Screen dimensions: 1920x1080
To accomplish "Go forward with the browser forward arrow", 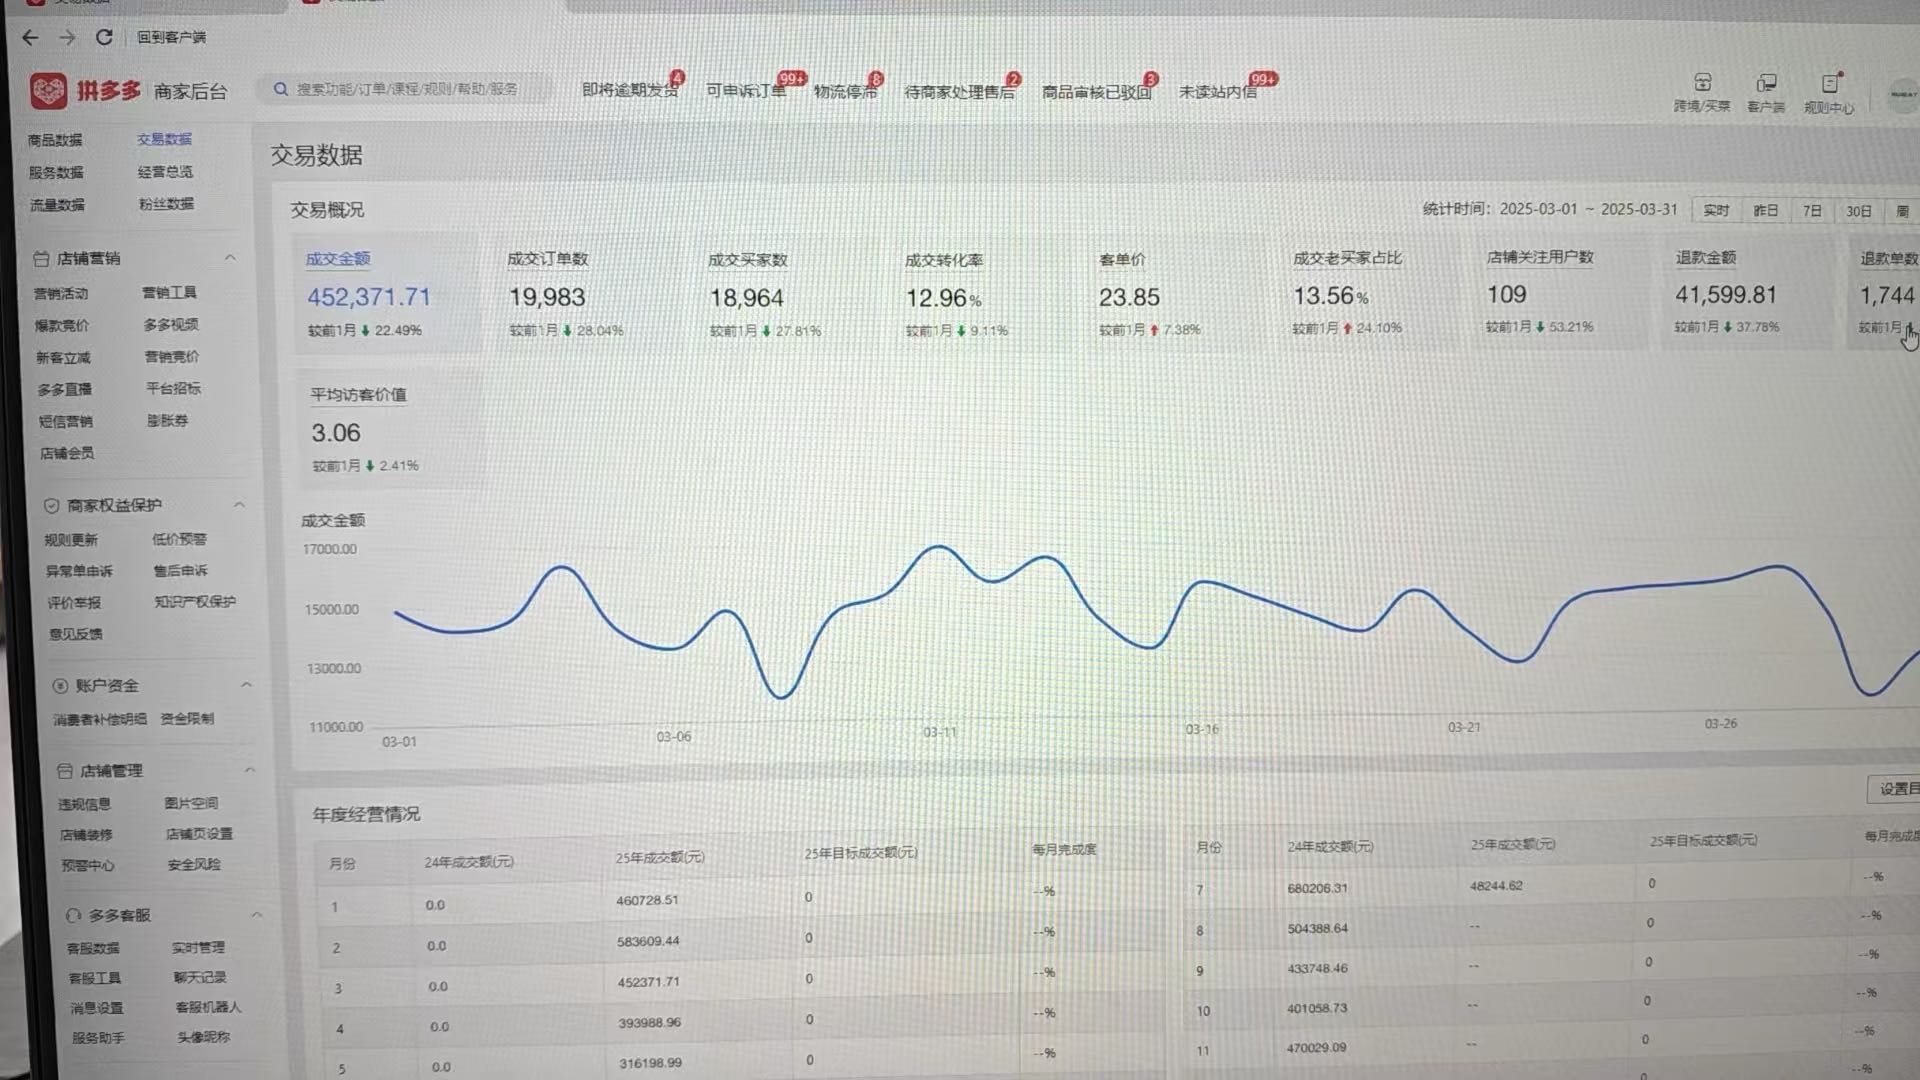I will (67, 37).
